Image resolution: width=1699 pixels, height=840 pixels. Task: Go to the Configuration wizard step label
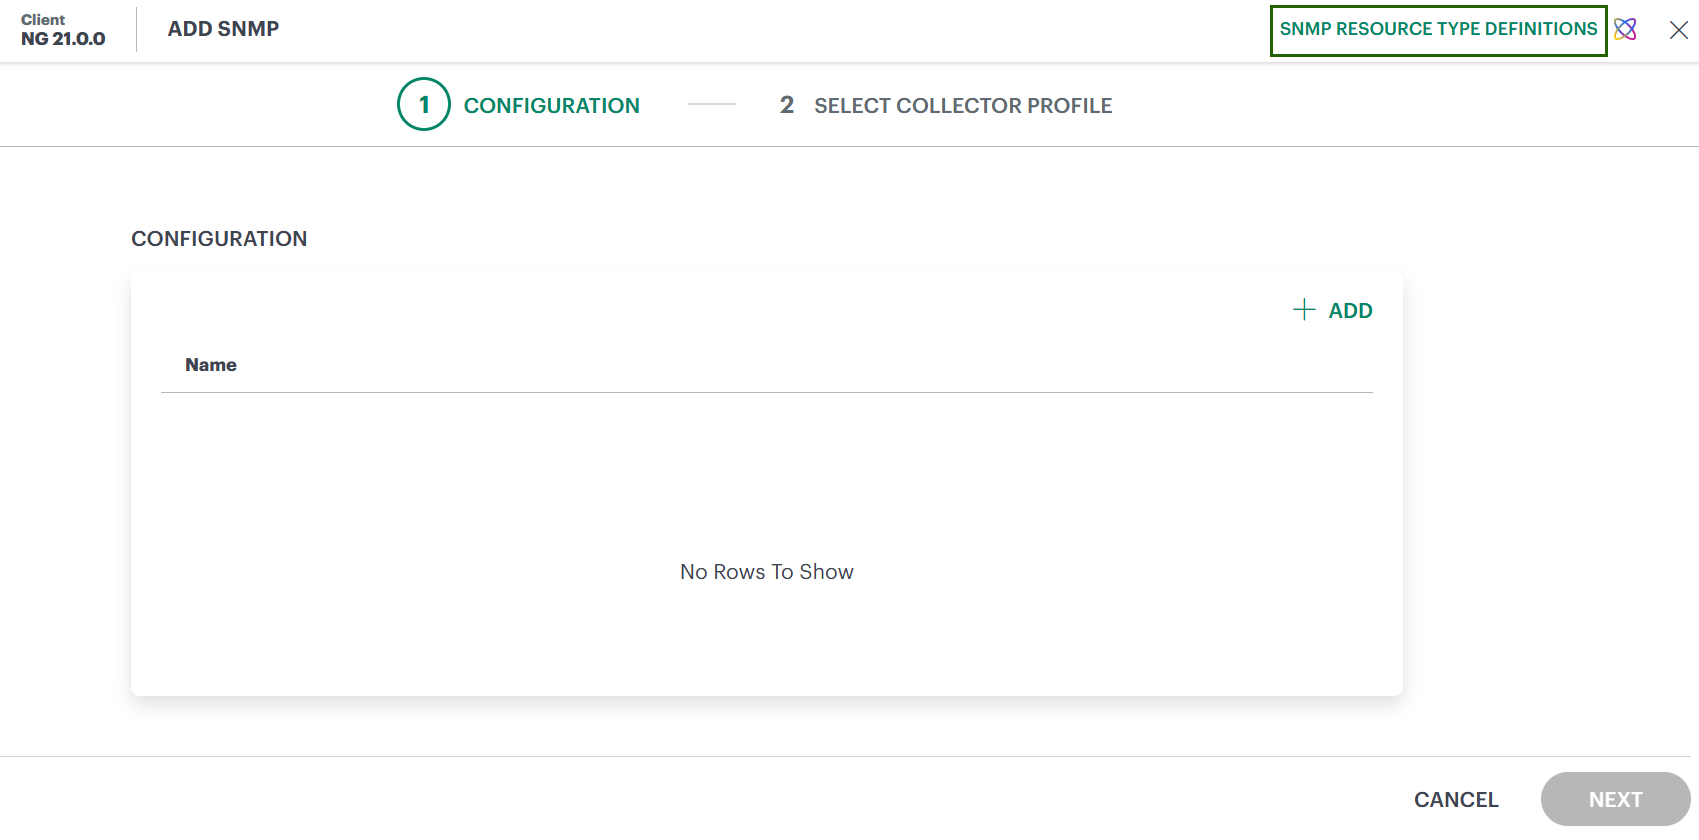coord(551,106)
